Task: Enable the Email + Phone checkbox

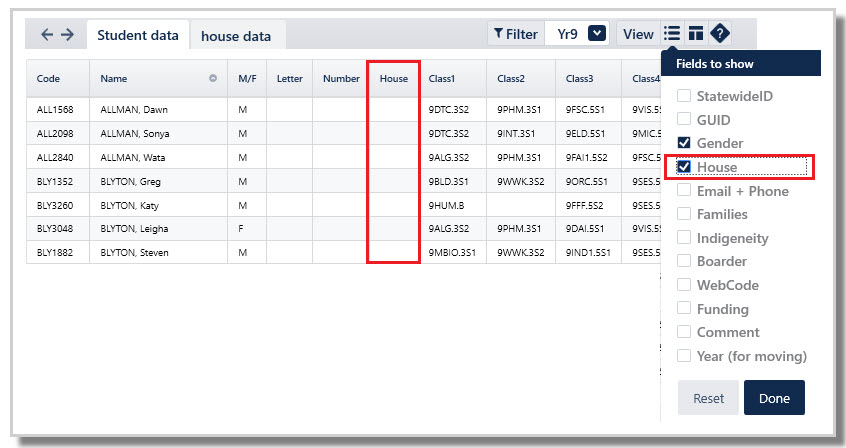Action: click(684, 191)
